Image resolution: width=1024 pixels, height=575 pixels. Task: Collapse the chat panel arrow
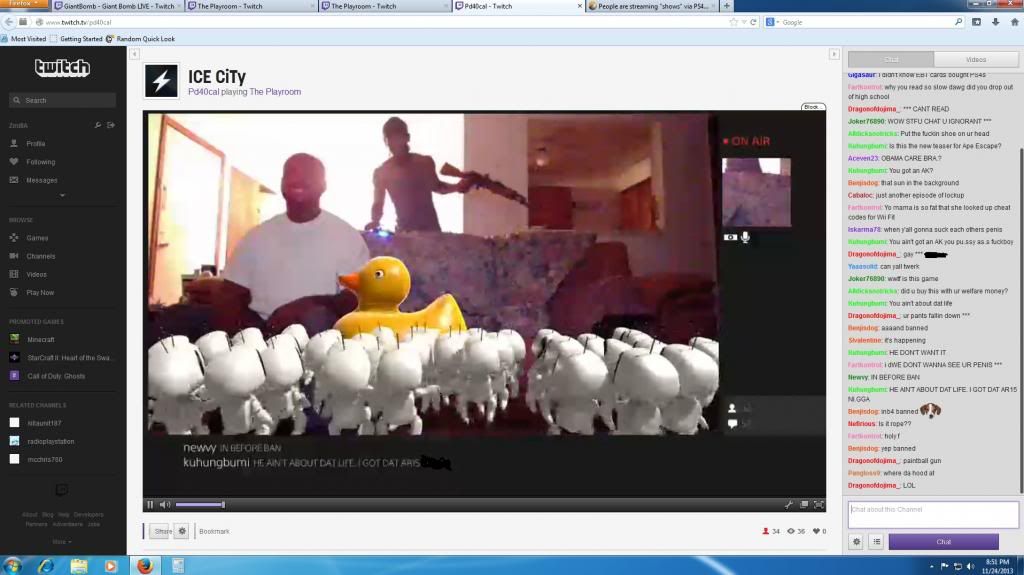click(x=834, y=54)
